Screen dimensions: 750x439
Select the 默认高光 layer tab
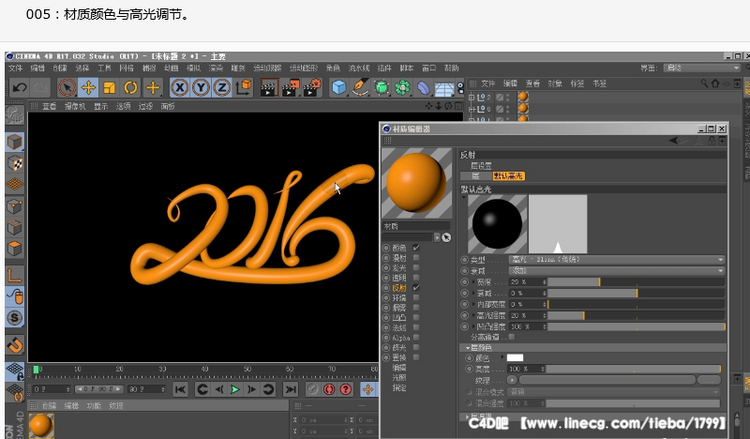pyautogui.click(x=508, y=176)
